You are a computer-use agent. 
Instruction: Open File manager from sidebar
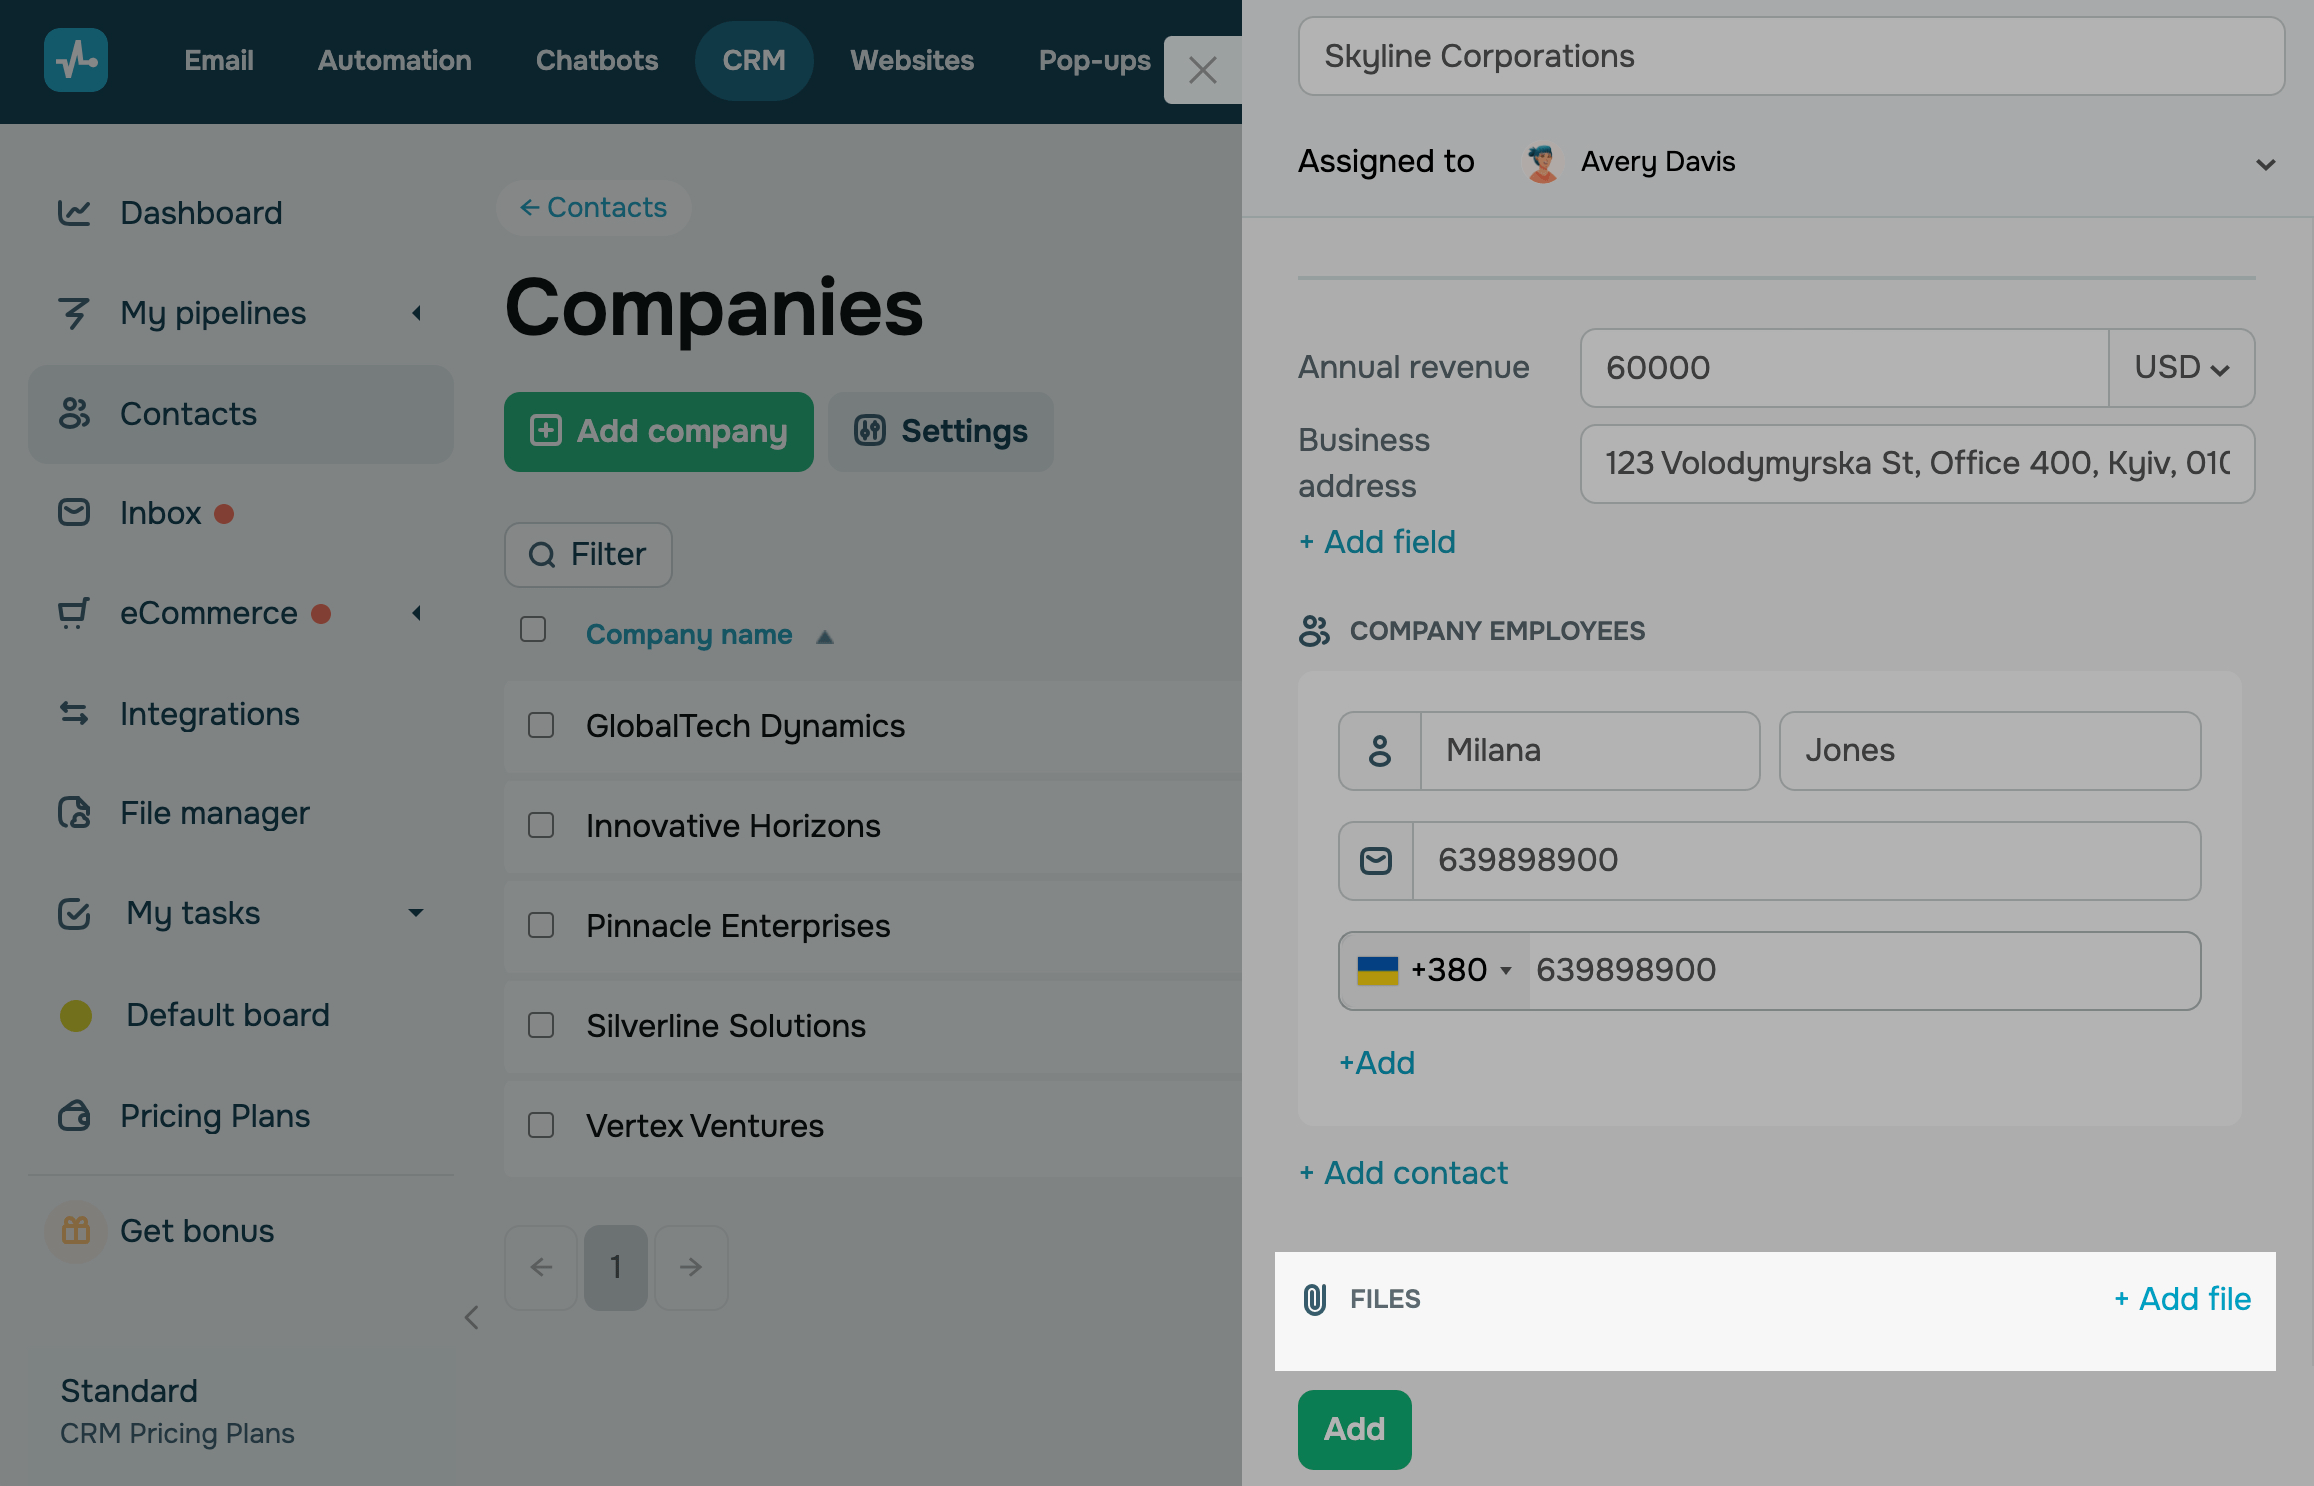[214, 813]
